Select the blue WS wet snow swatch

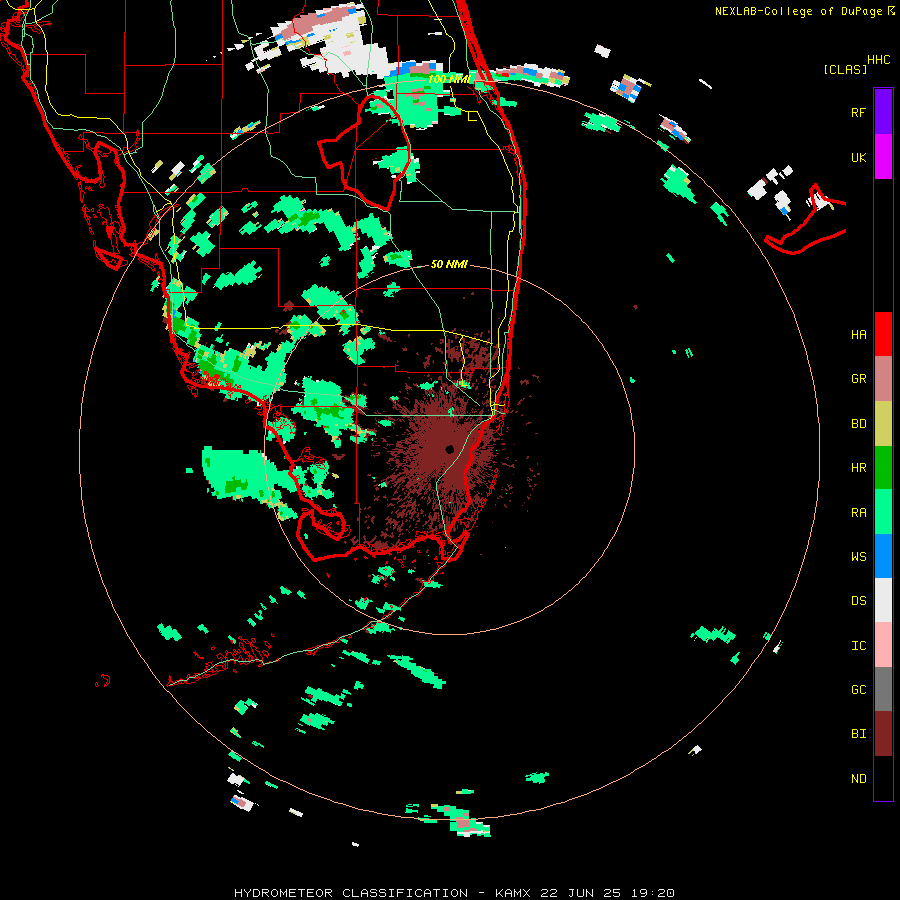coord(883,556)
